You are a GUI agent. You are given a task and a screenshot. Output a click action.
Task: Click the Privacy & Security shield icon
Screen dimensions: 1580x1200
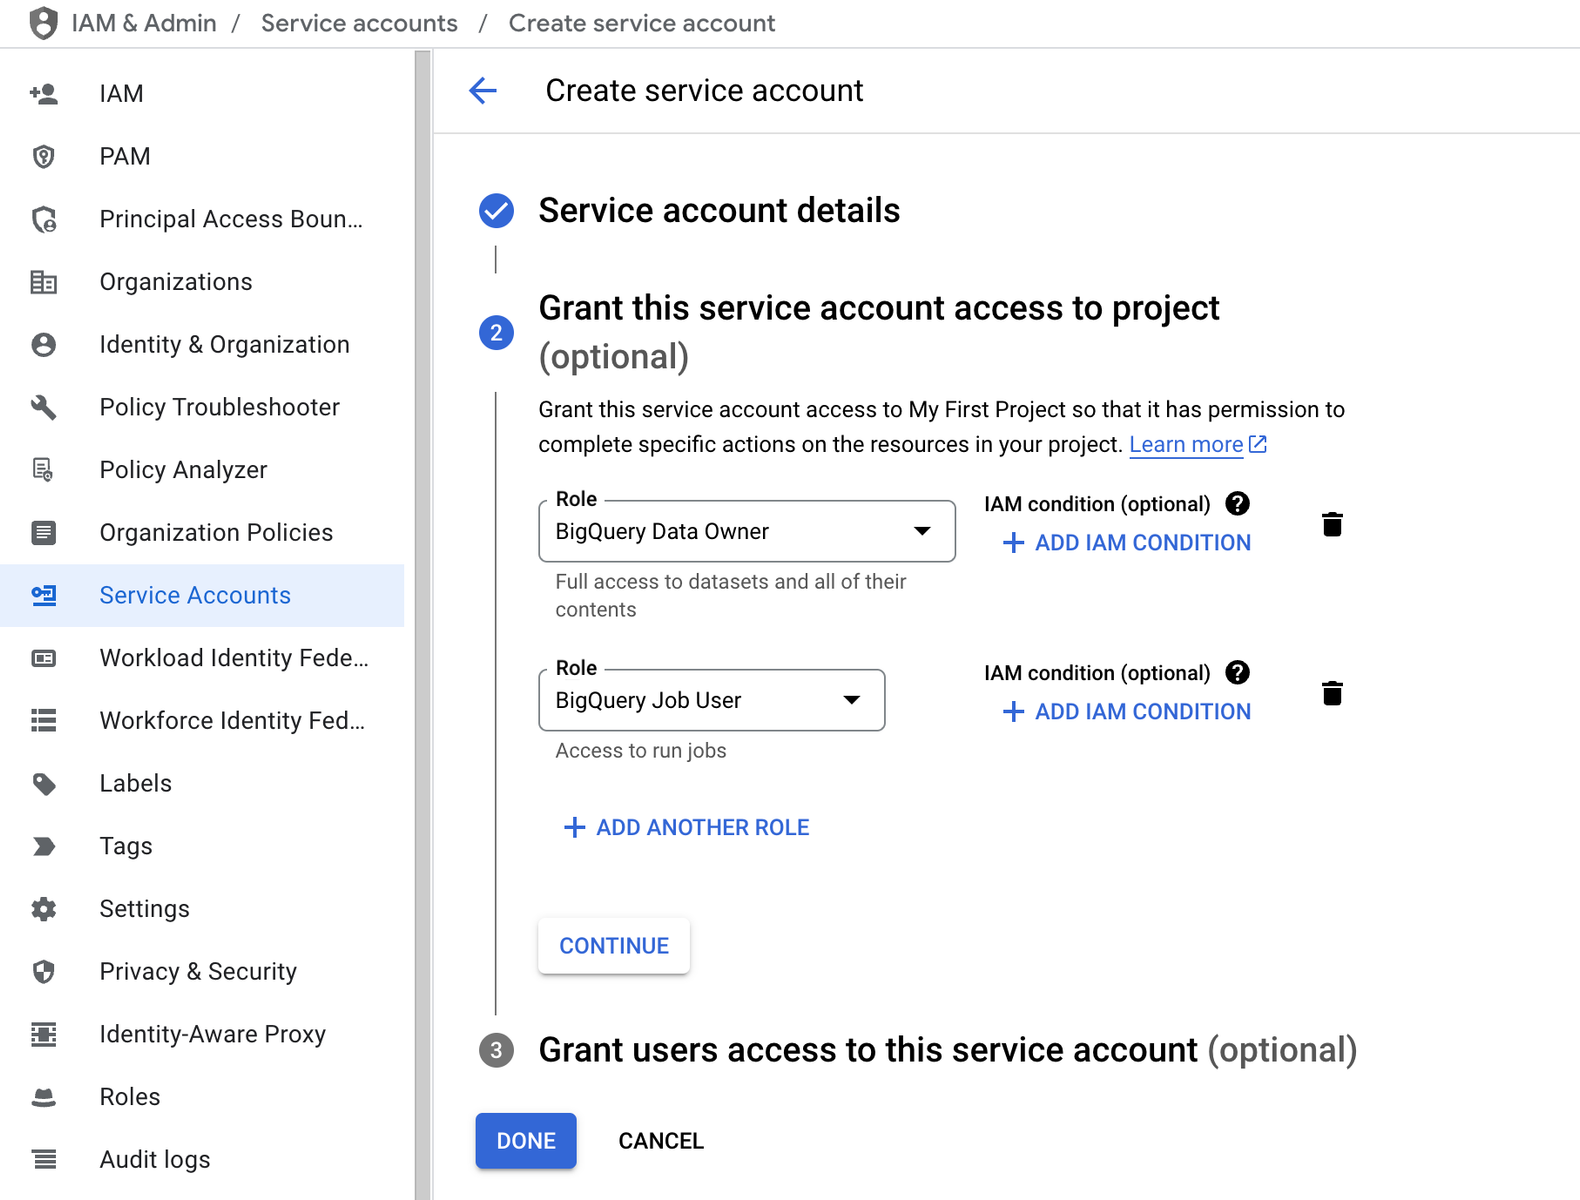coord(43,972)
